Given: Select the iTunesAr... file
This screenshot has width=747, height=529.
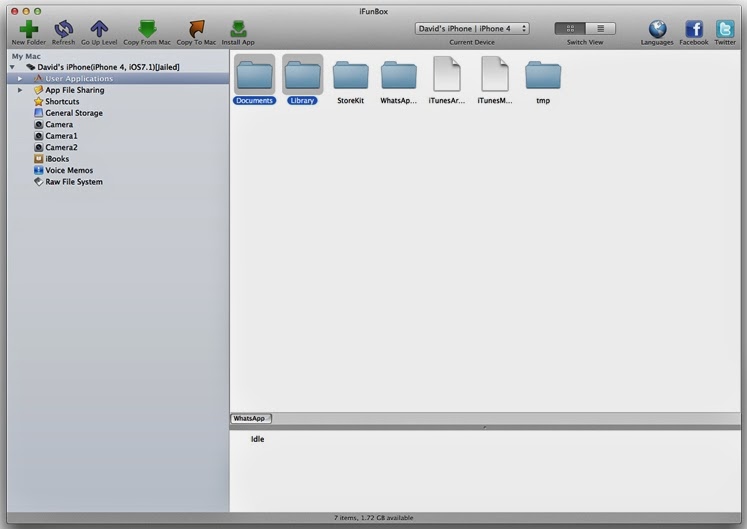Looking at the screenshot, I should [447, 80].
